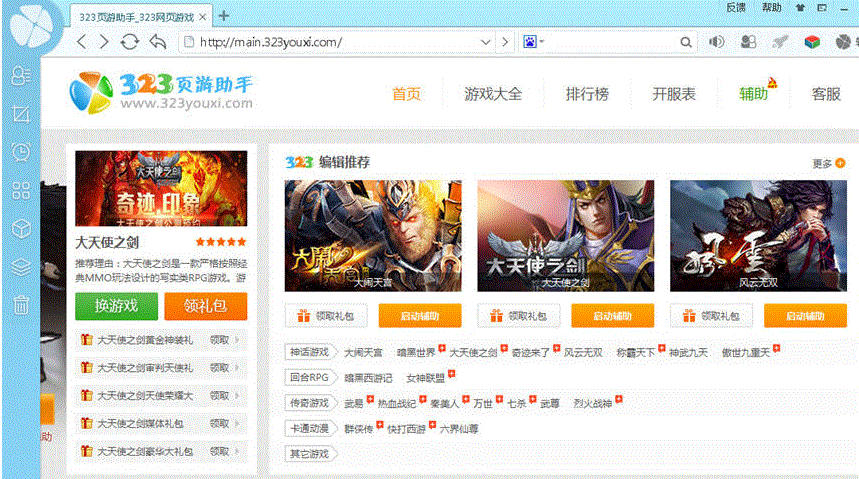Click 领取礼包 under 大闹天宫
Screen dimensions: 859x479
tap(326, 316)
